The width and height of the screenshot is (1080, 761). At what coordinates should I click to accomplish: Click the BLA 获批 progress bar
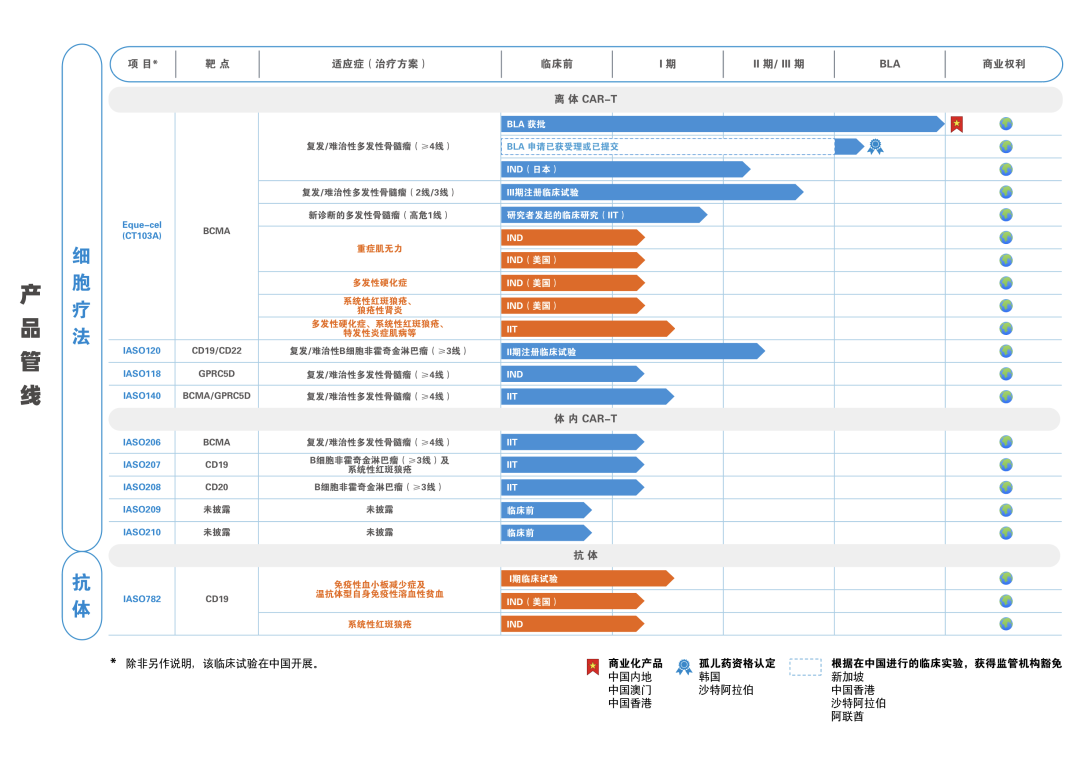tap(723, 124)
